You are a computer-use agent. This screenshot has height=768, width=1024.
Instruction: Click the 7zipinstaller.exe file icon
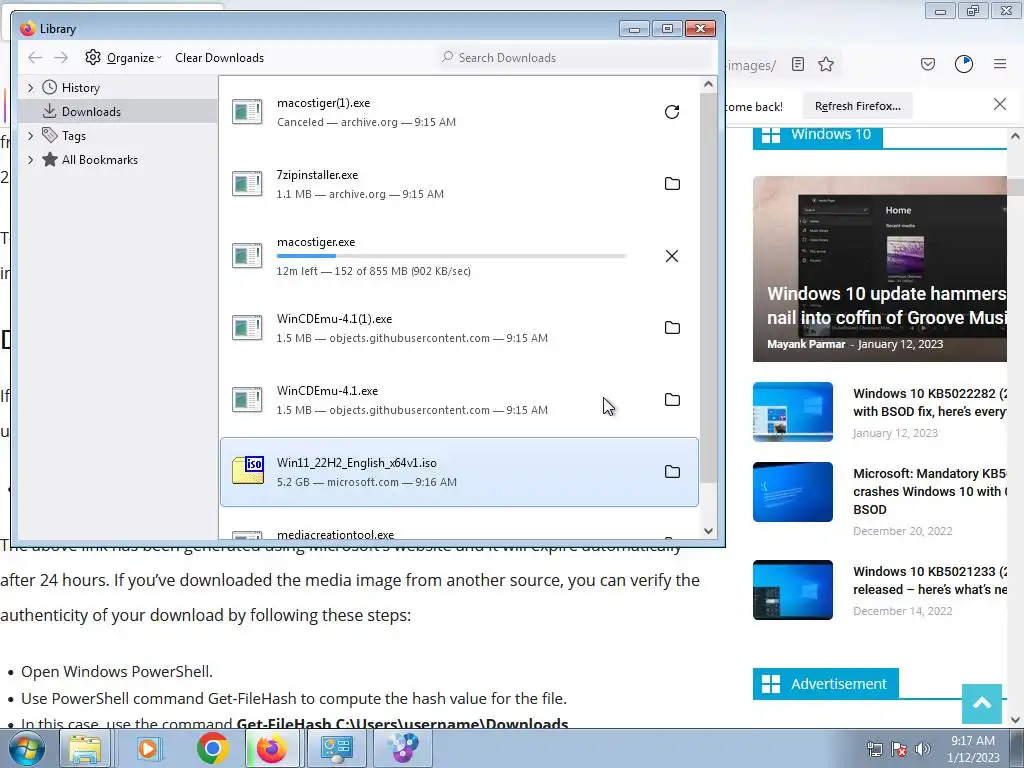(x=248, y=184)
